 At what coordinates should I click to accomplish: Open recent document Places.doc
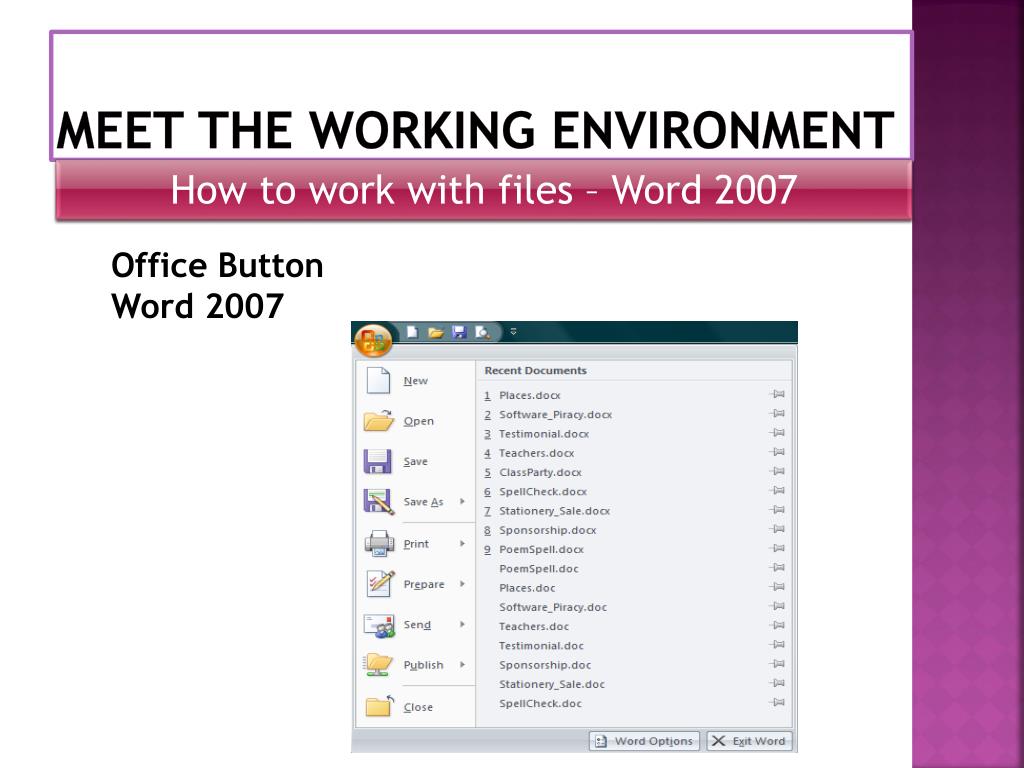[527, 588]
